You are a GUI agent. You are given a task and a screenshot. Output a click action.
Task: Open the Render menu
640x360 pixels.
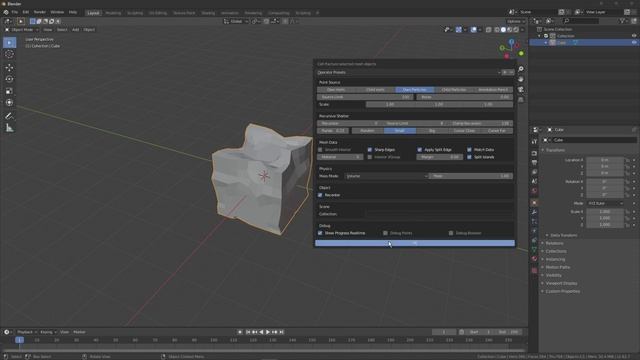tap(40, 12)
